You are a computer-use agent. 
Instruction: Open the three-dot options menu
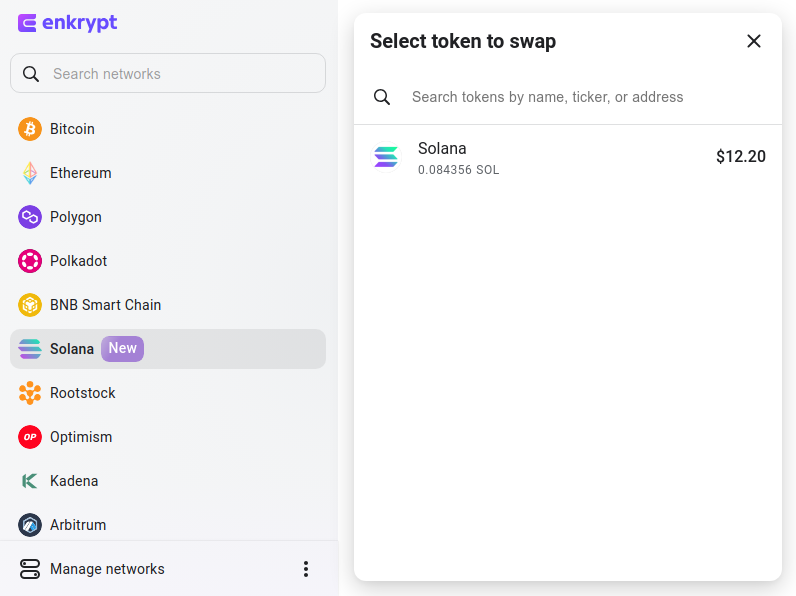(306, 569)
